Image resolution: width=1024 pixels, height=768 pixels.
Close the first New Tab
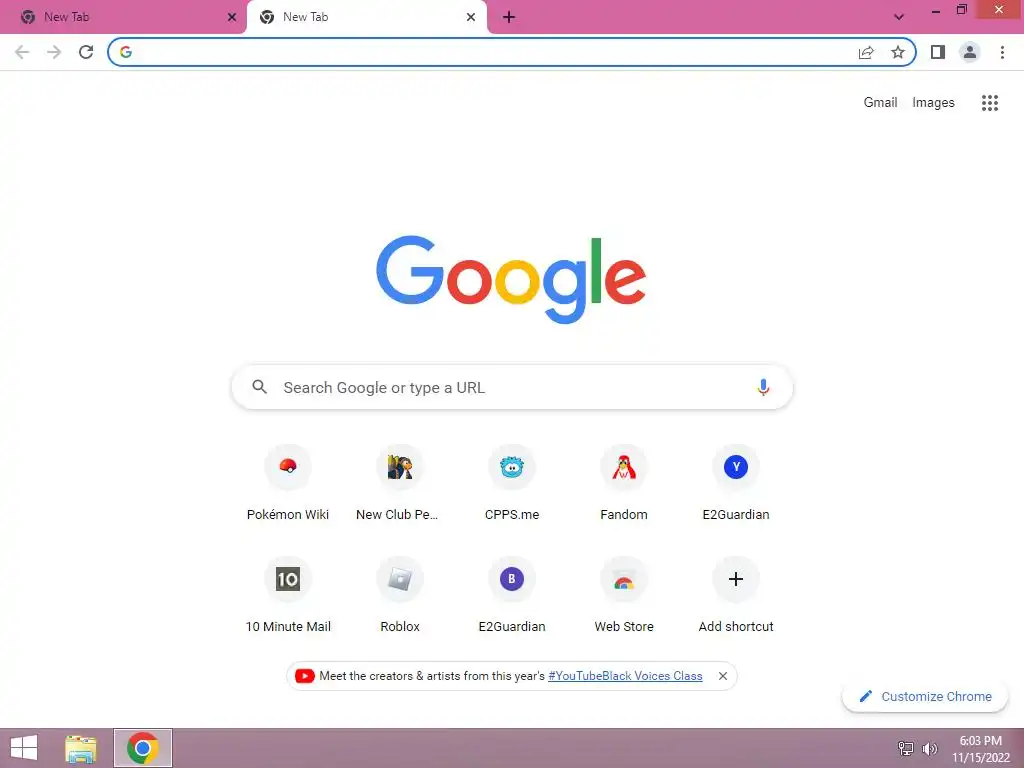232,17
